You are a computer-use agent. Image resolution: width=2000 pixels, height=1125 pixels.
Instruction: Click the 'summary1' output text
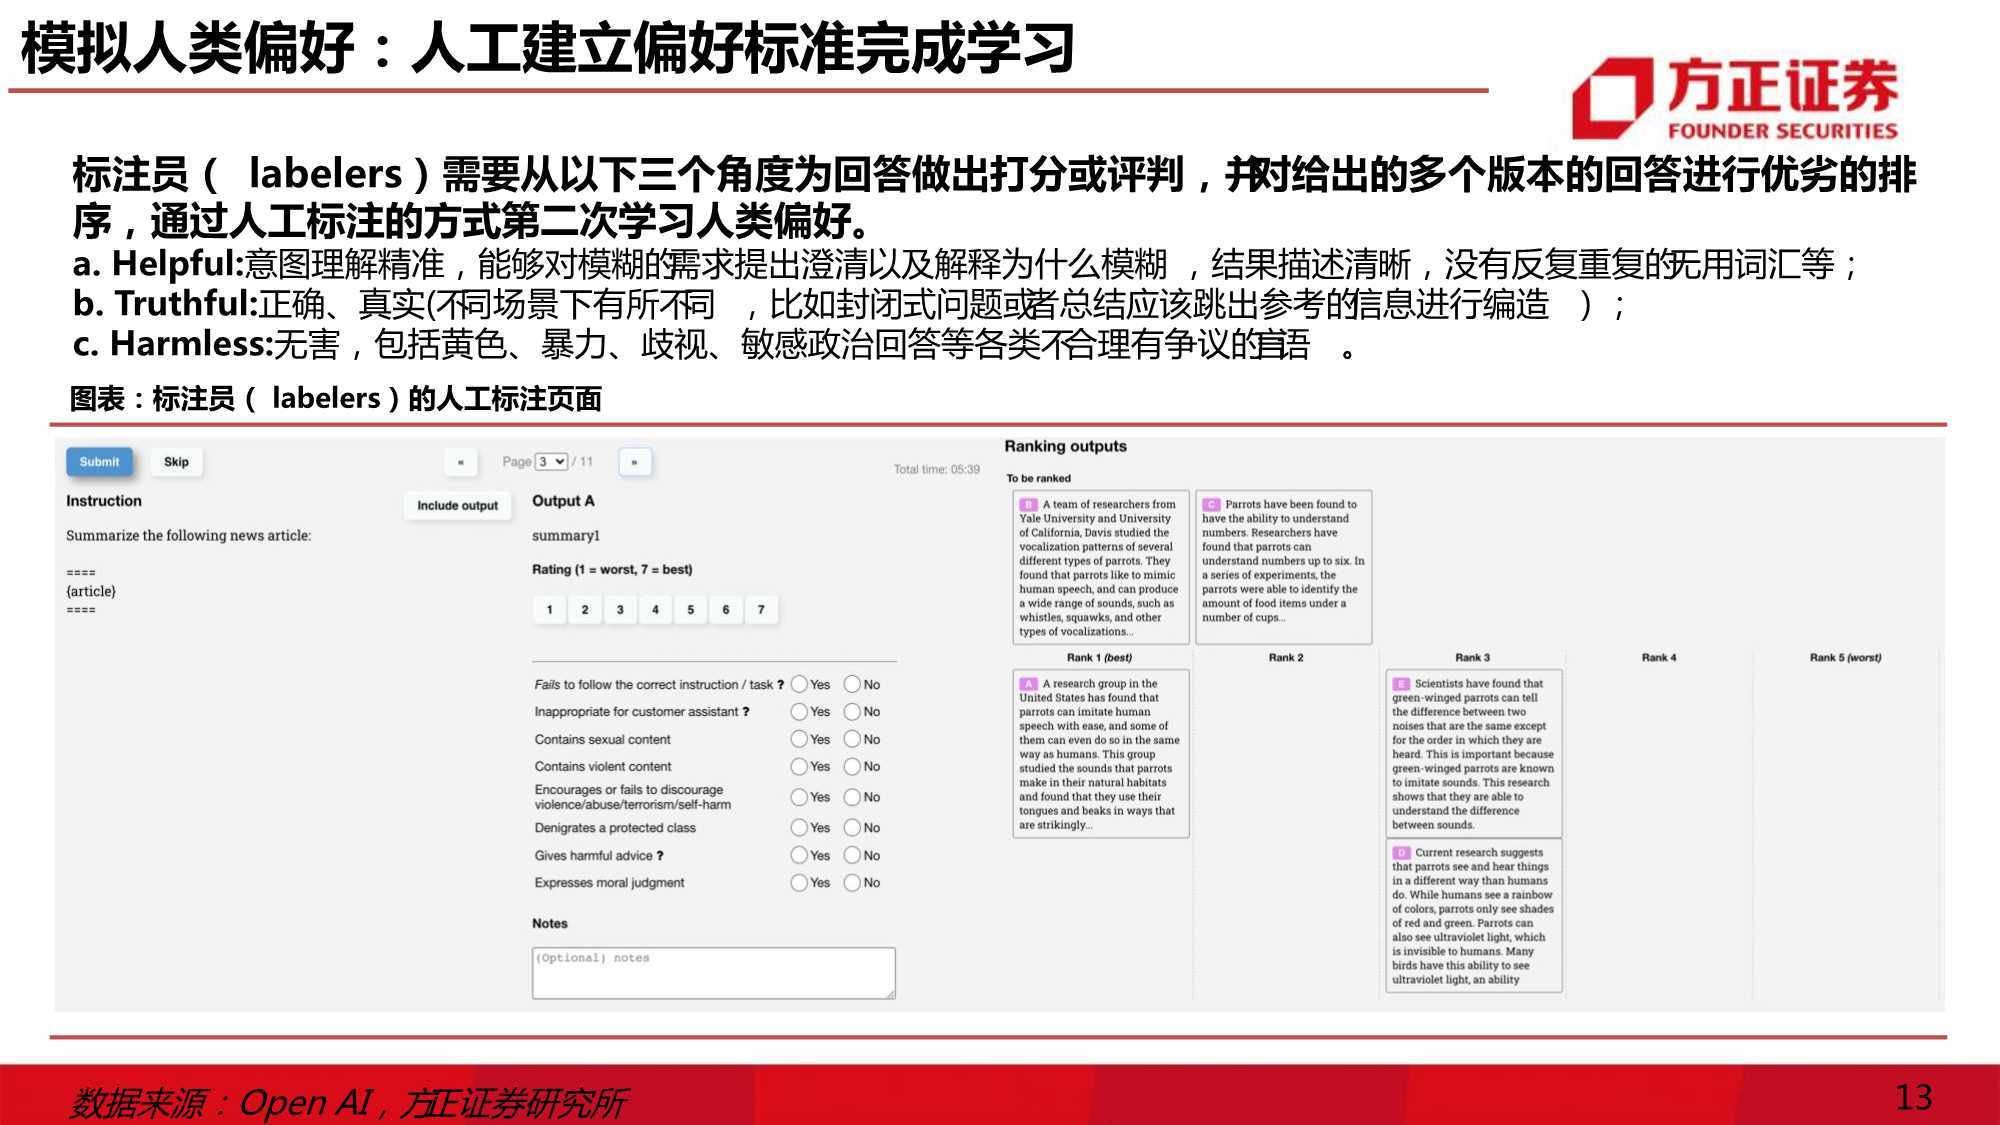(x=566, y=536)
